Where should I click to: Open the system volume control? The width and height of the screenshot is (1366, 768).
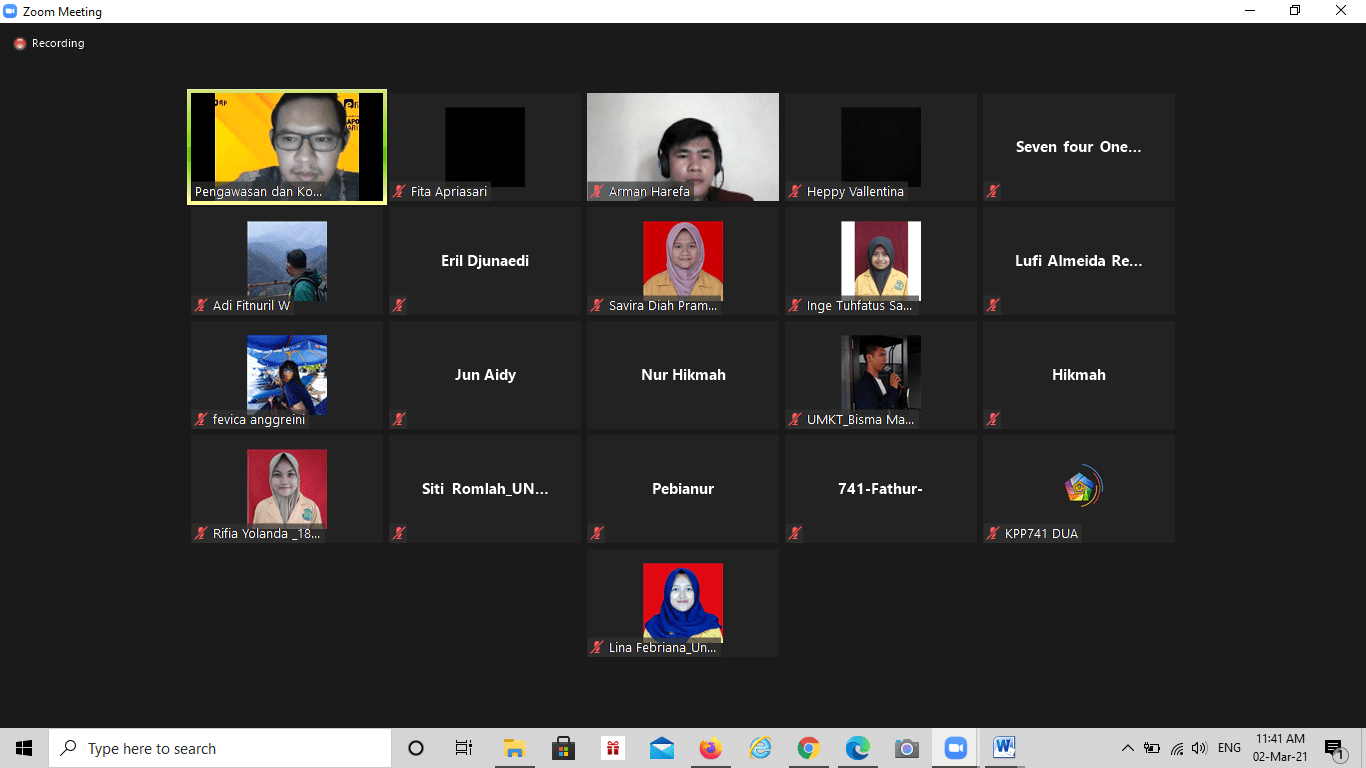tap(1199, 748)
